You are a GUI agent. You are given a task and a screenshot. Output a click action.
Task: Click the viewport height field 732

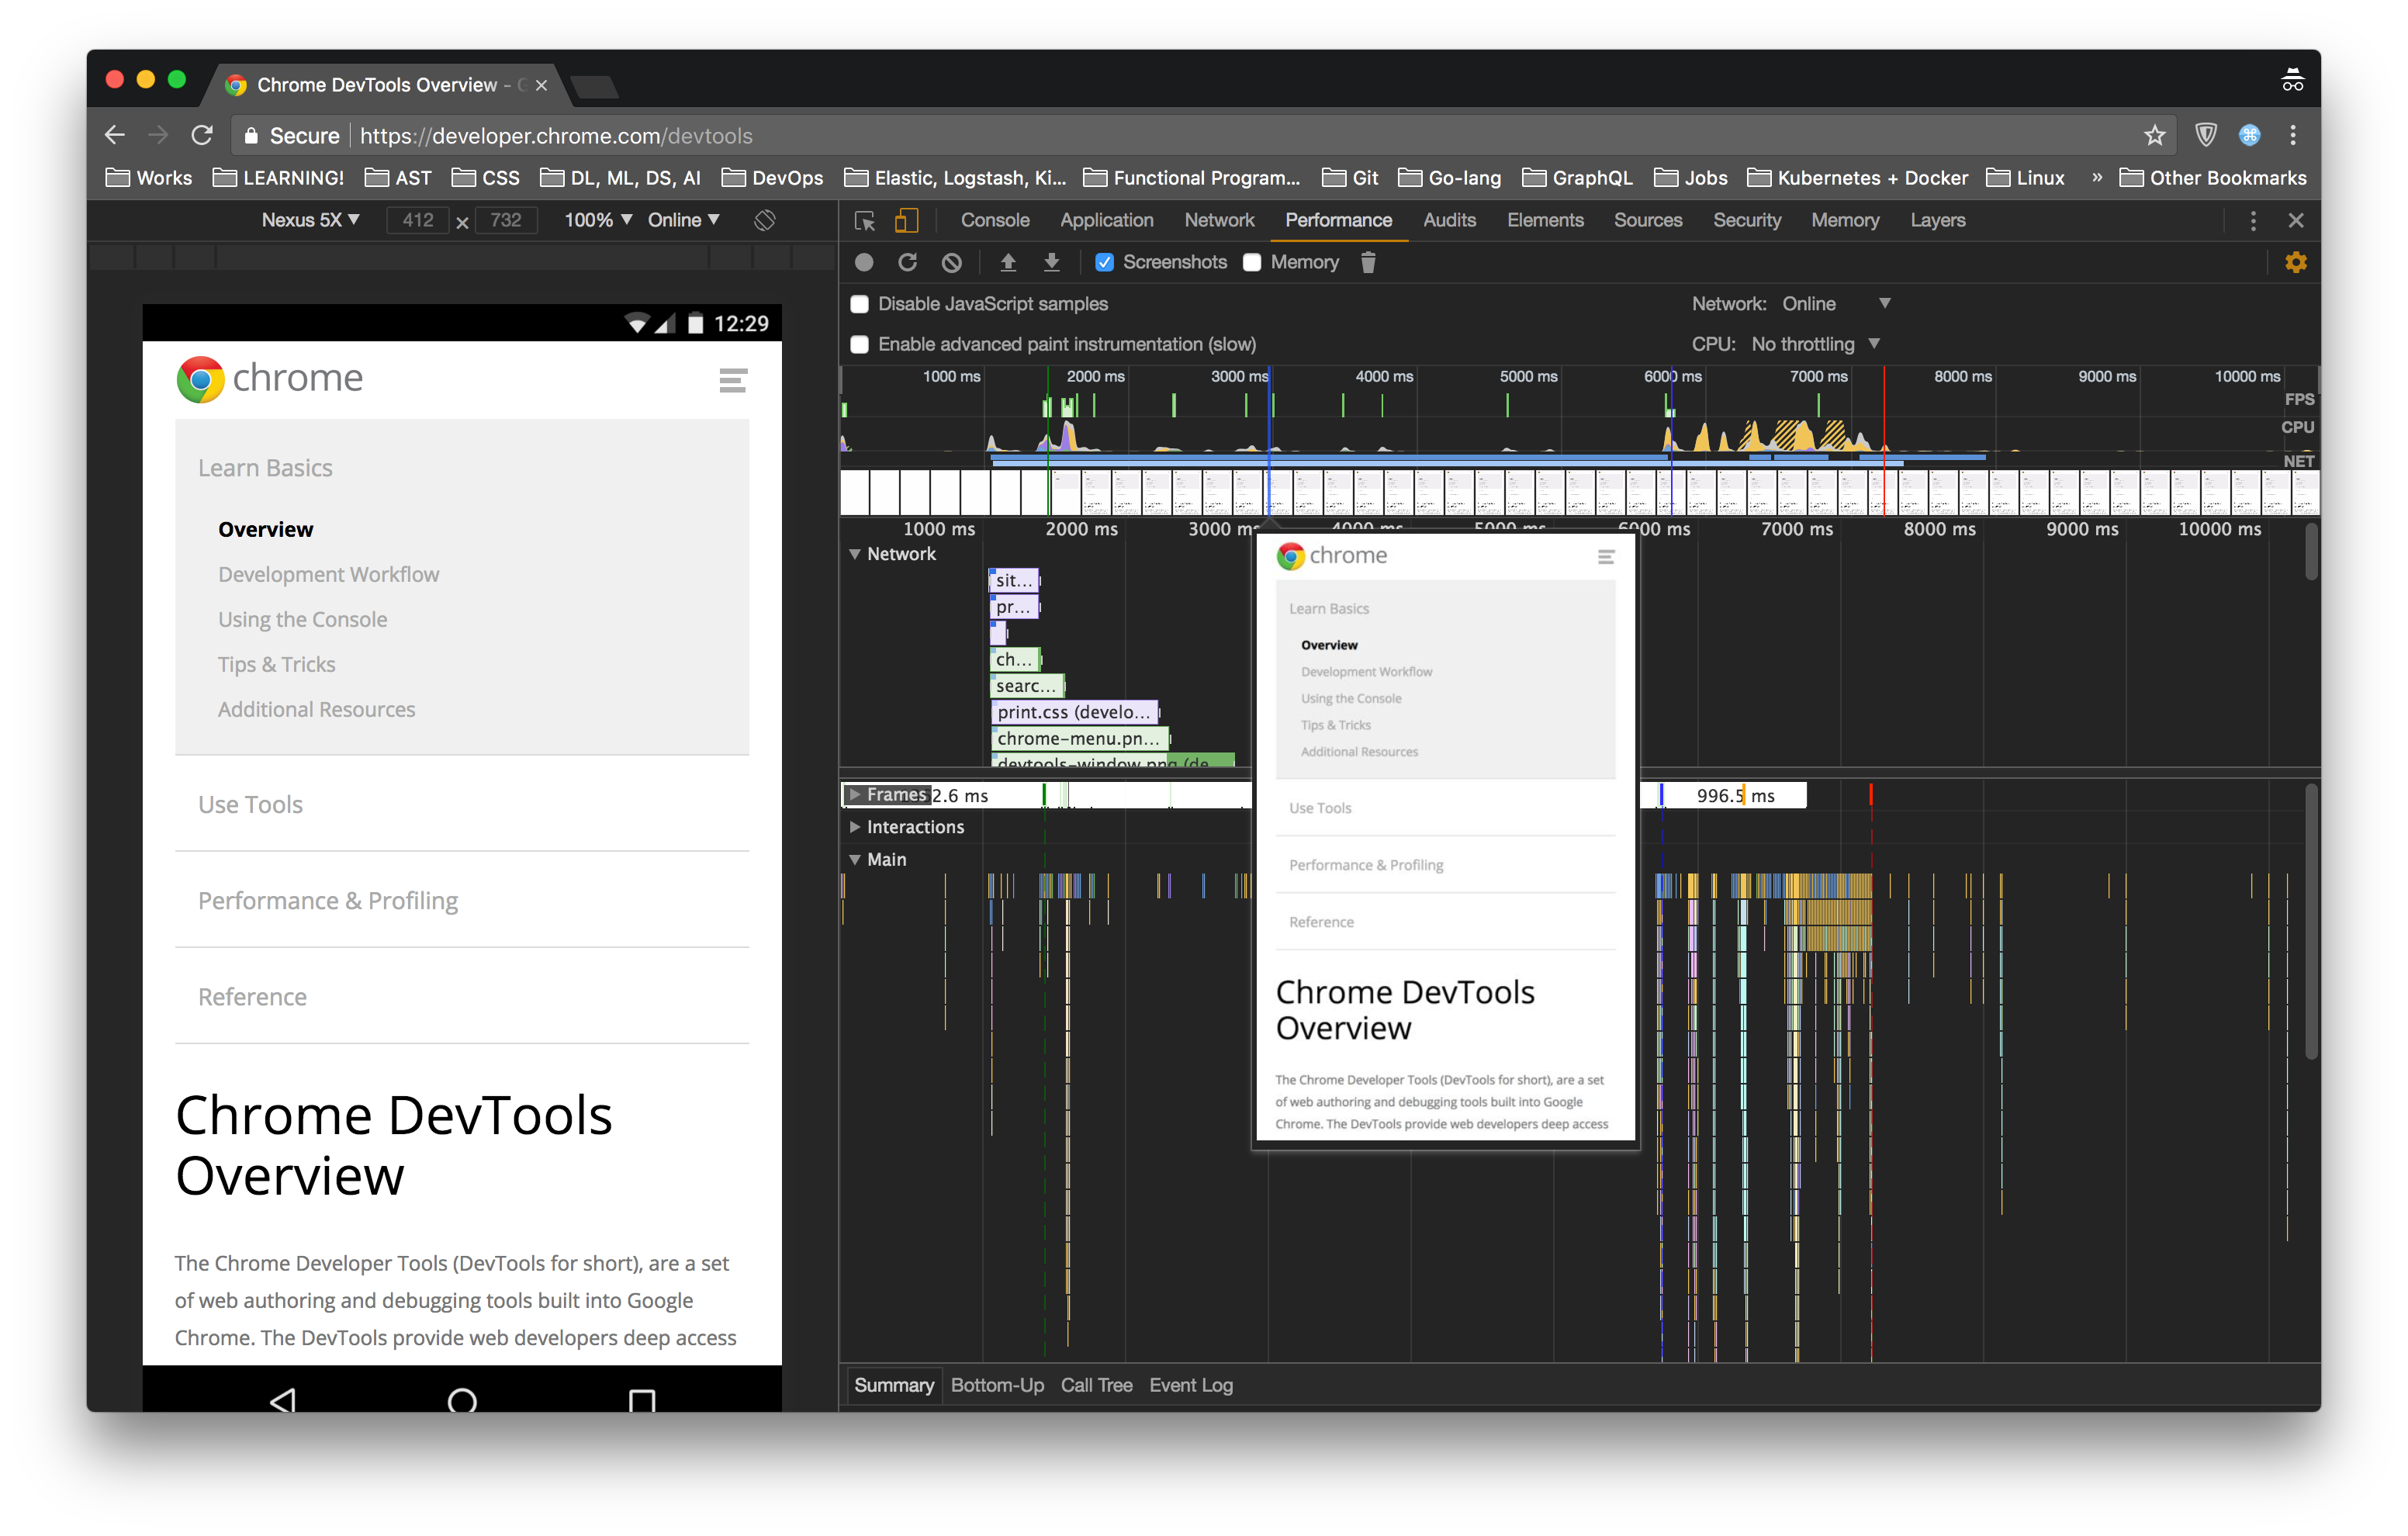click(x=506, y=220)
